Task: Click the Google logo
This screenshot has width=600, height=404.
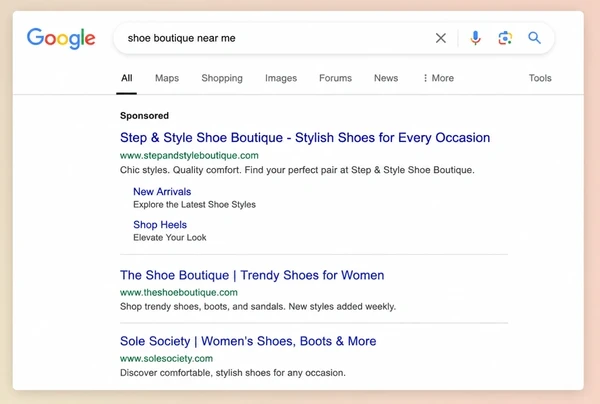Action: pyautogui.click(x=61, y=38)
